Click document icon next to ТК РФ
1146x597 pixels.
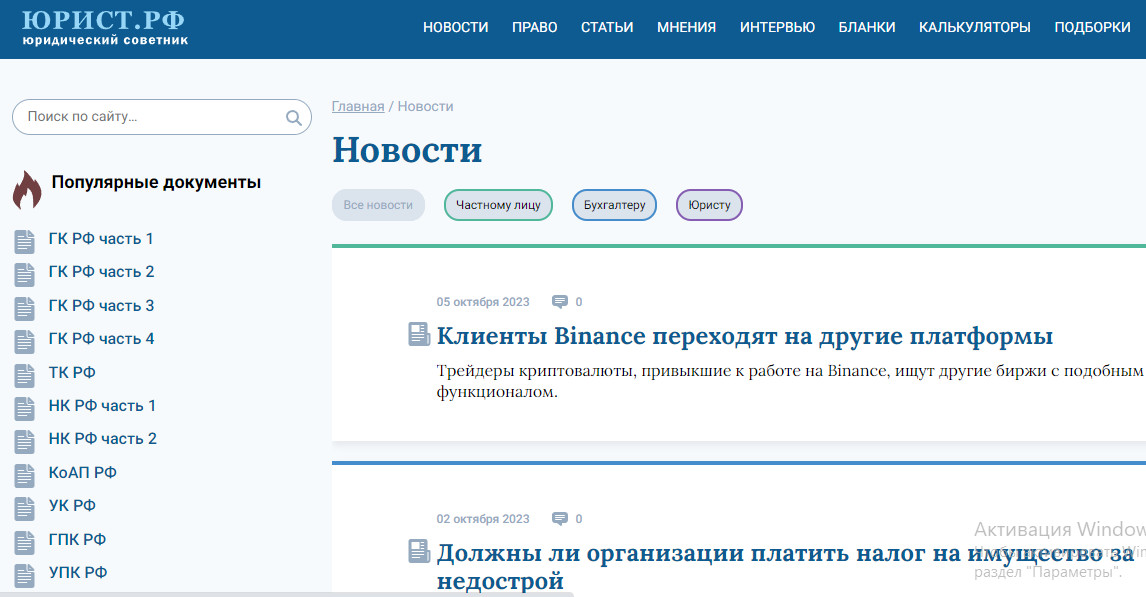pyautogui.click(x=25, y=375)
